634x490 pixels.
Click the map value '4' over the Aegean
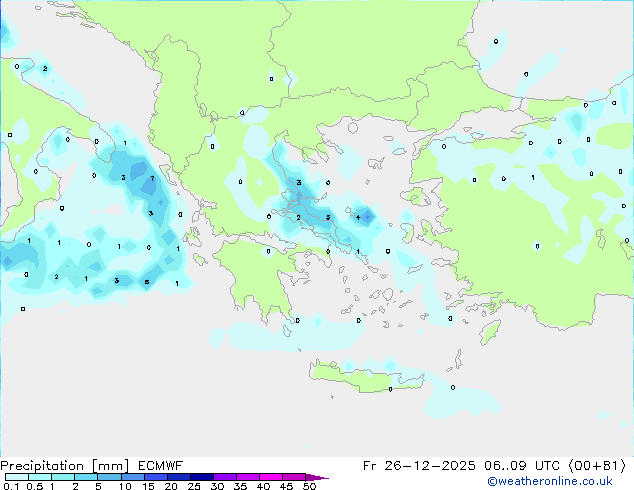[358, 218]
